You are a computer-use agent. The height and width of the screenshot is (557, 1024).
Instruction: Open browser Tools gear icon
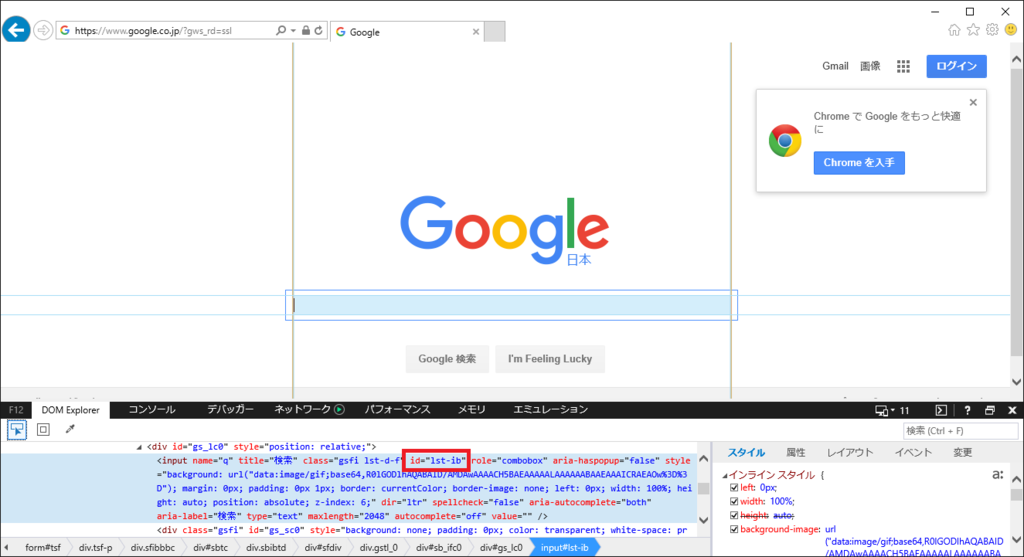[992, 29]
